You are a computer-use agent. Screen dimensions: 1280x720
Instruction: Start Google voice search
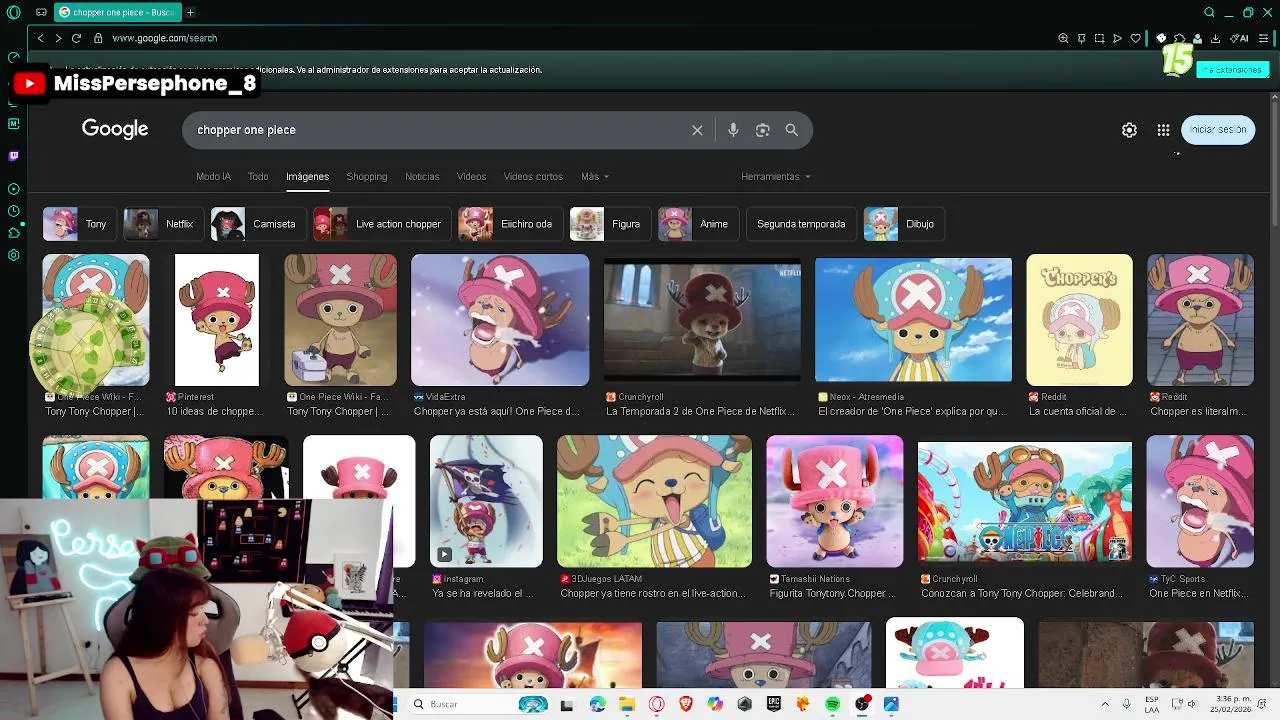733,130
